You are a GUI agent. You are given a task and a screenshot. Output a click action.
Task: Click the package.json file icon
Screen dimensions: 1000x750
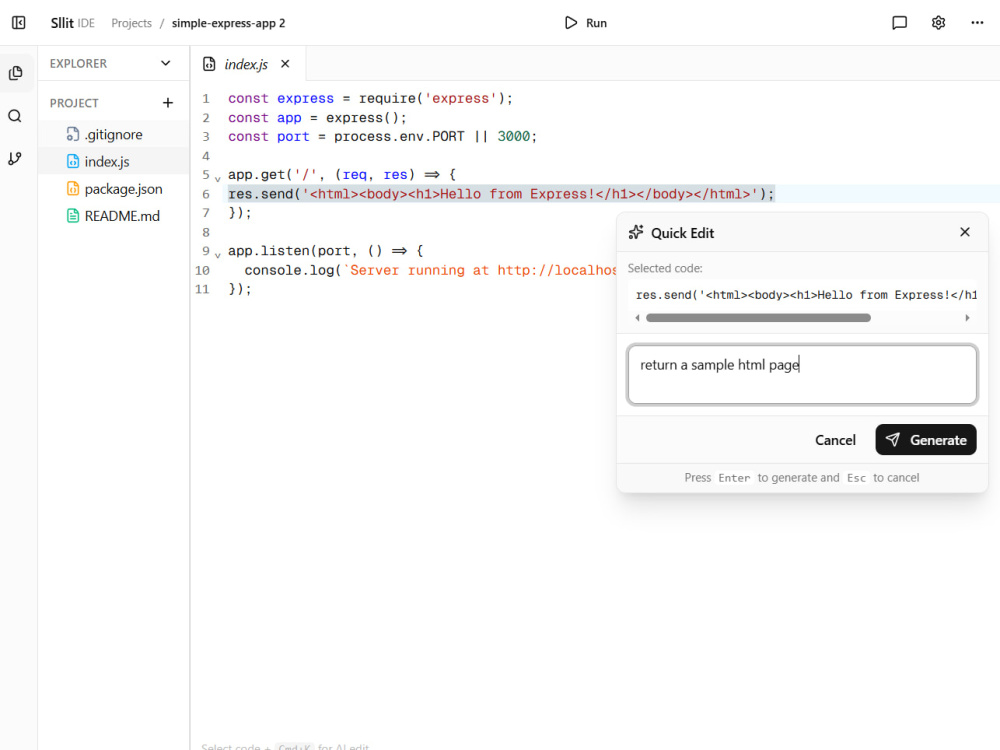click(73, 189)
